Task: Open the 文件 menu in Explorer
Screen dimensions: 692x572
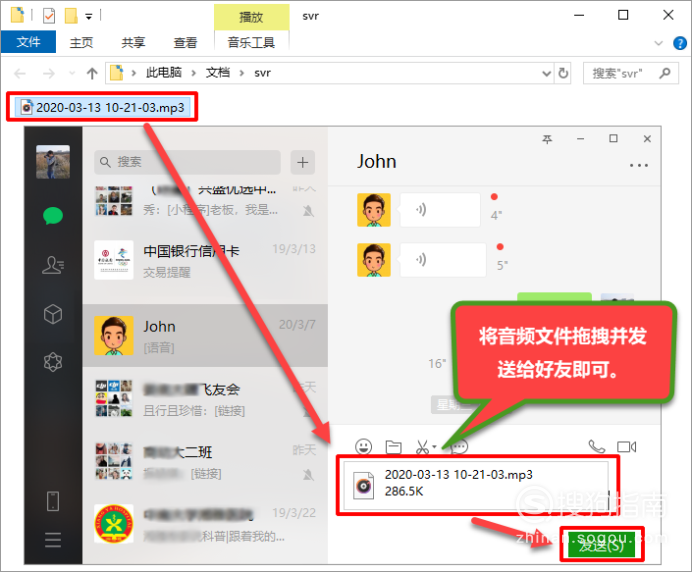Action: (29, 42)
